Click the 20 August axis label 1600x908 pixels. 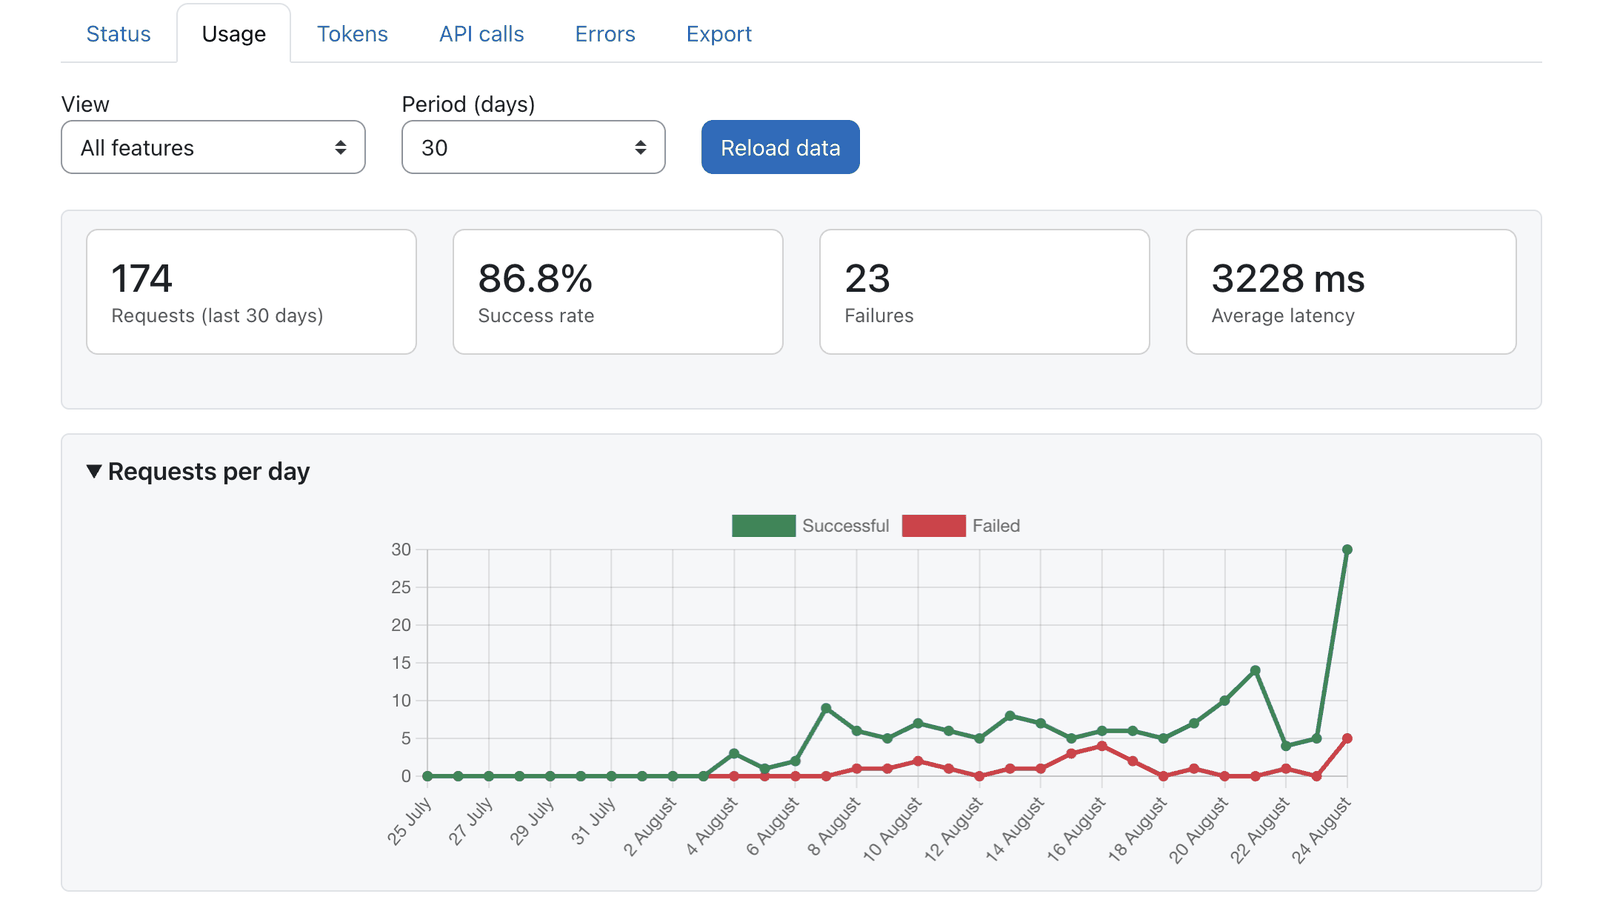coord(1199,829)
